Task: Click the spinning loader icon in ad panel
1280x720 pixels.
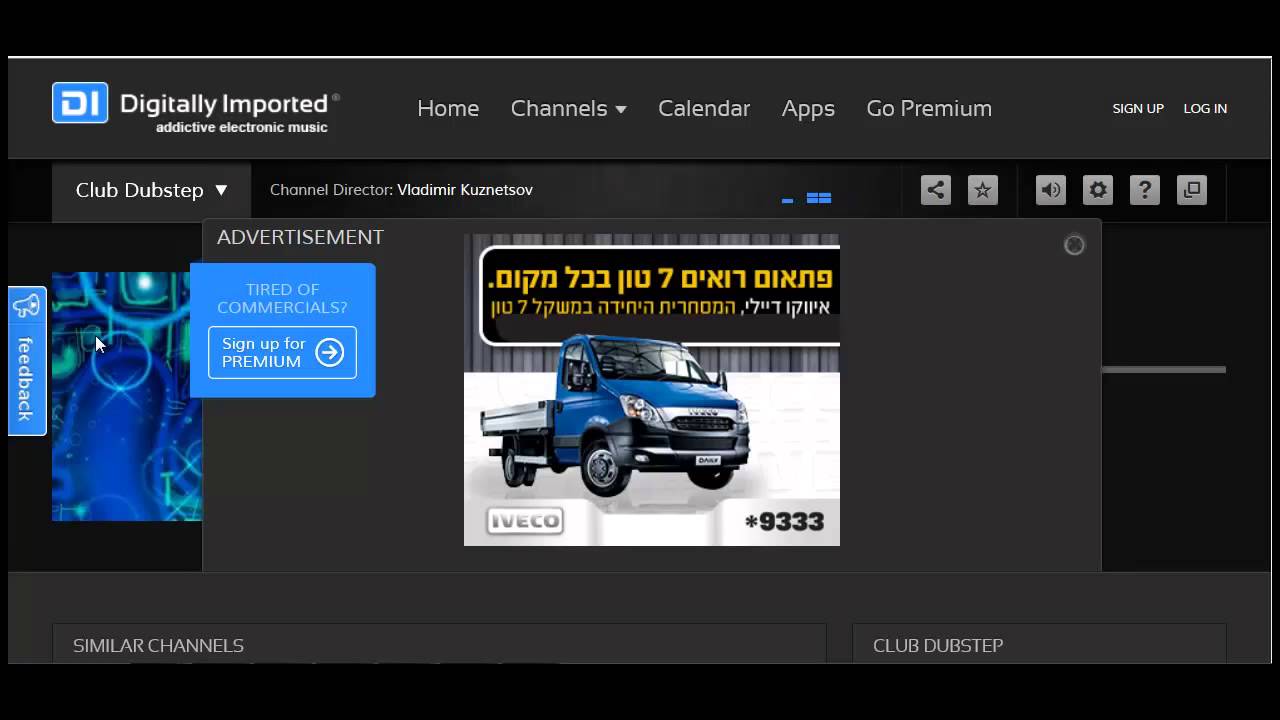Action: [1074, 245]
